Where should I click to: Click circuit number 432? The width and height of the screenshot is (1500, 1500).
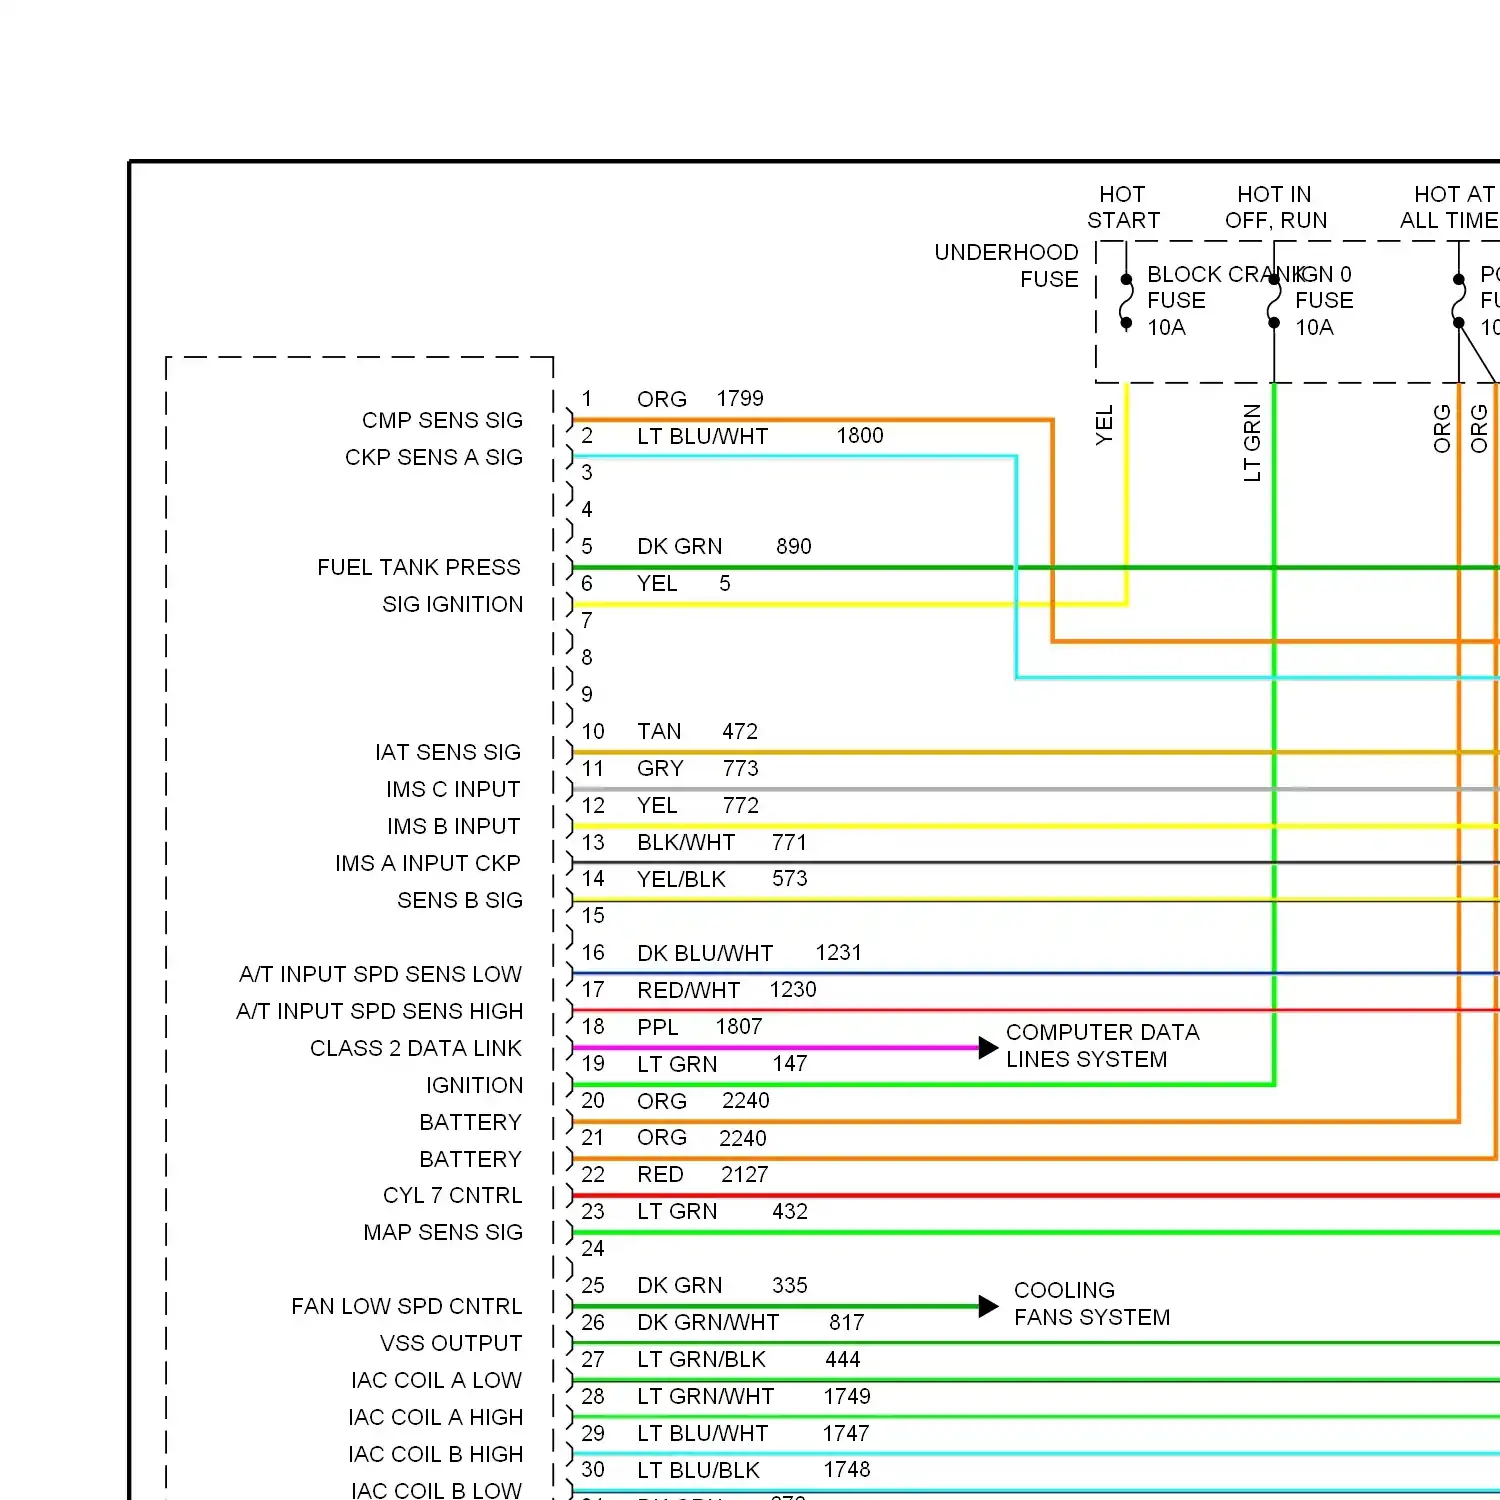[x=790, y=1211]
